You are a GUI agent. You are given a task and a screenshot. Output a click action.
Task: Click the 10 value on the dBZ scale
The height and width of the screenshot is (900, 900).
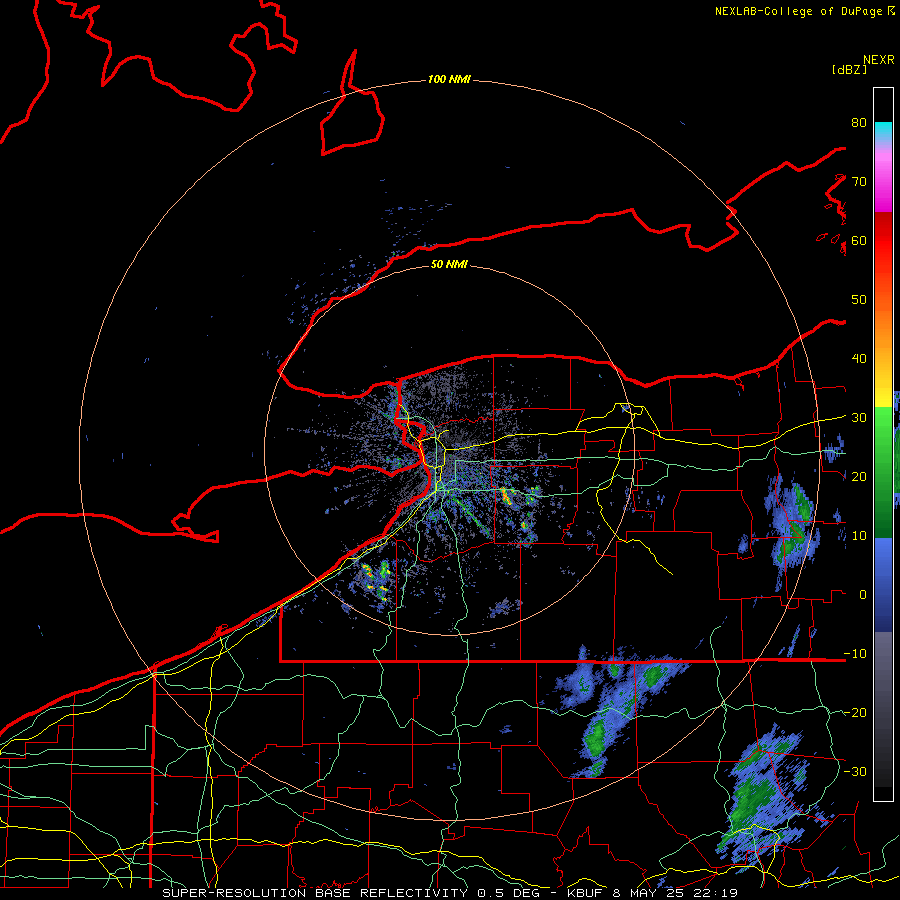[x=859, y=536]
